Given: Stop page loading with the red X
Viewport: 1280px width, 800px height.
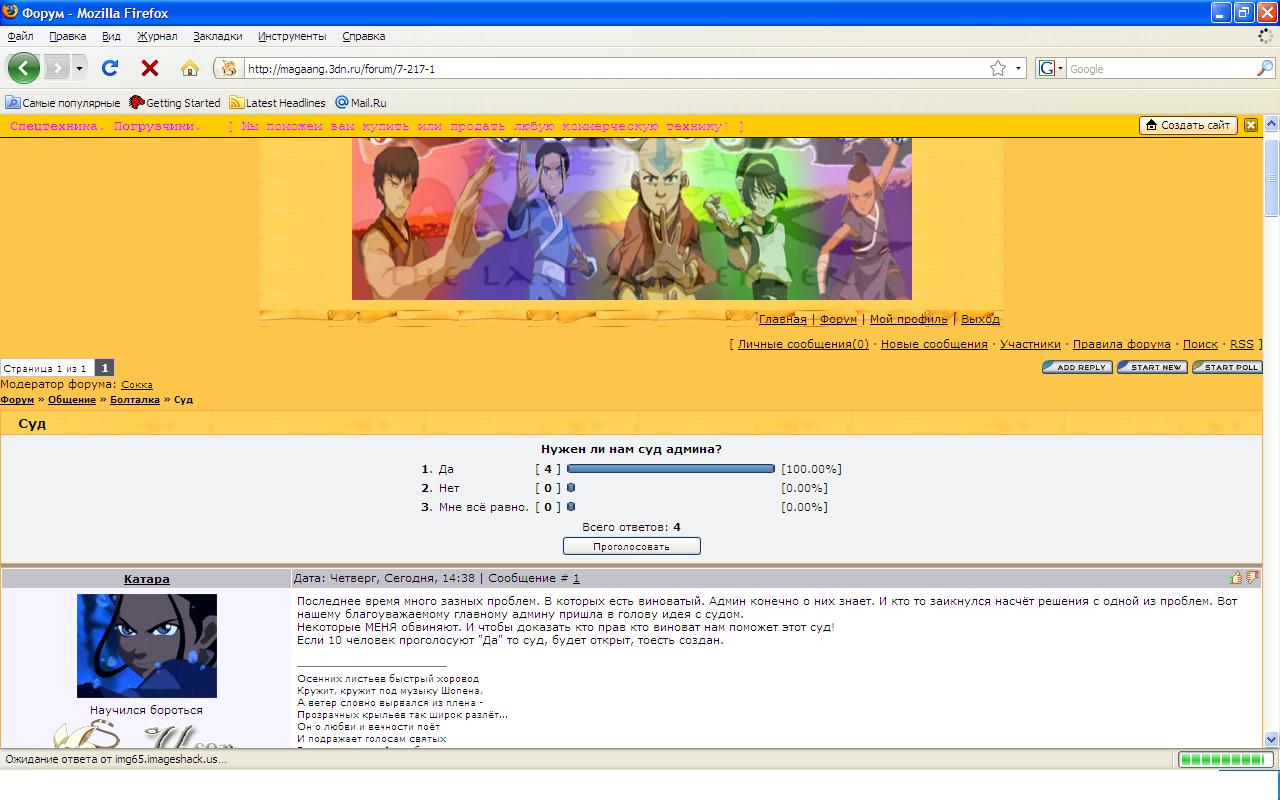Looking at the screenshot, I should (x=150, y=68).
